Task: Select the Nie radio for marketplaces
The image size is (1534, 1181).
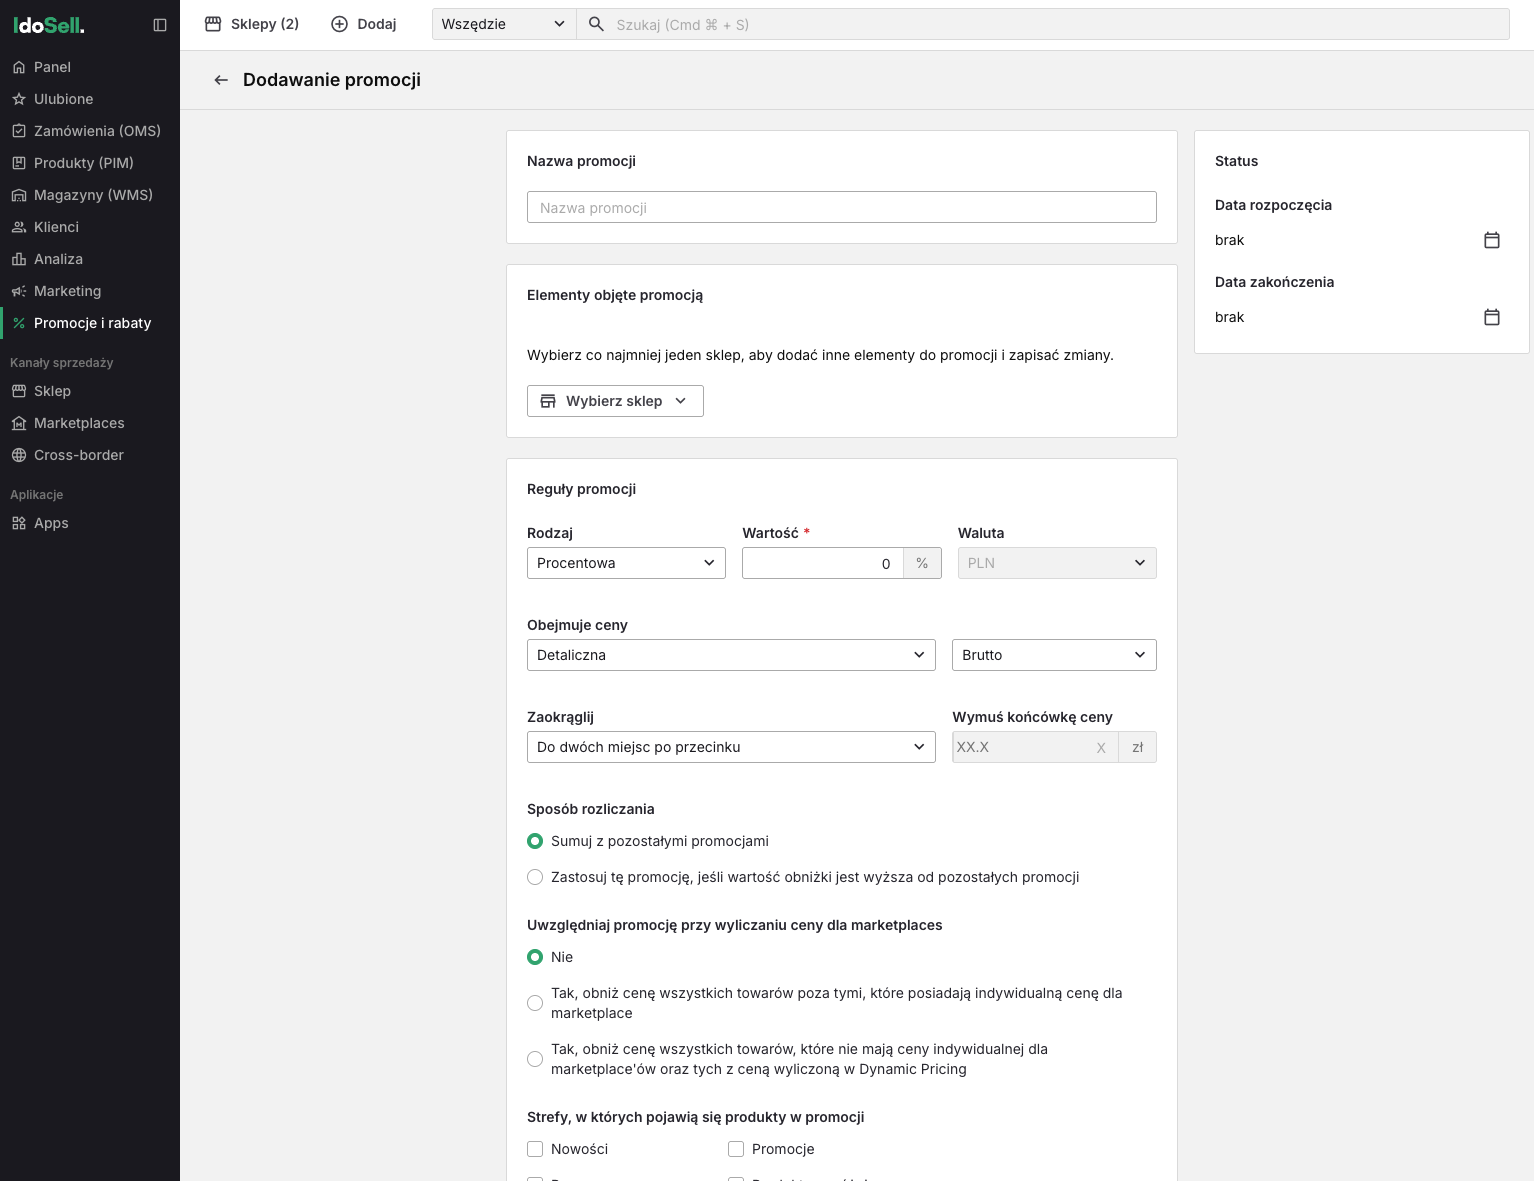Action: [535, 957]
